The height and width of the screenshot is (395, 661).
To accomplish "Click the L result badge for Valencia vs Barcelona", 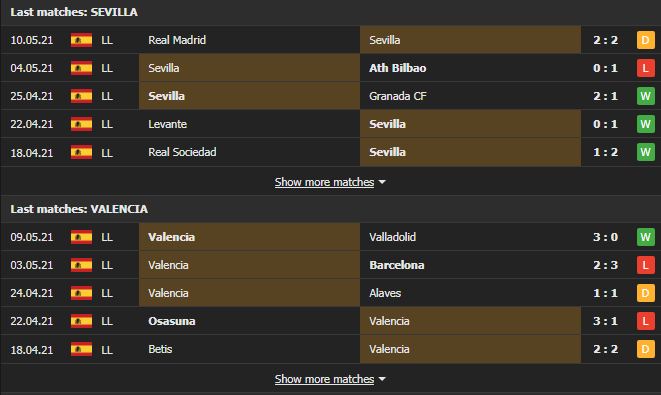I will (645, 265).
